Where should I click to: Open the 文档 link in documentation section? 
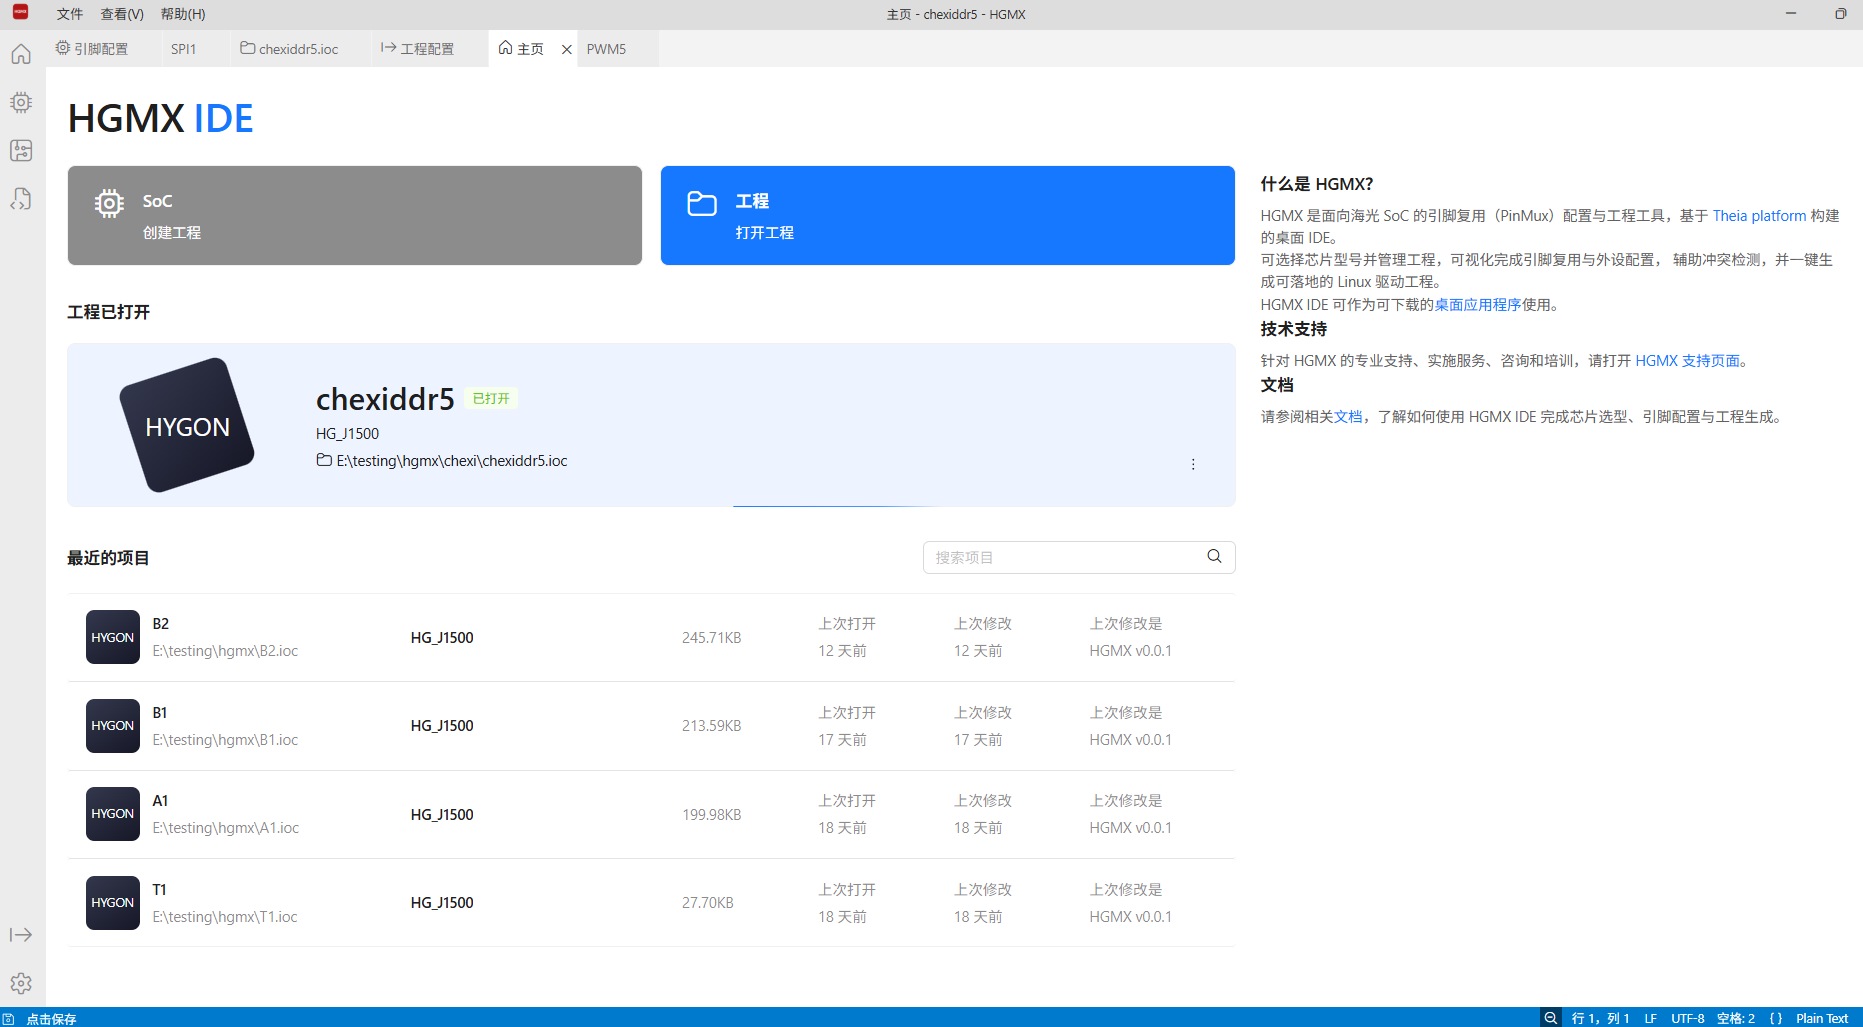pos(1348,417)
